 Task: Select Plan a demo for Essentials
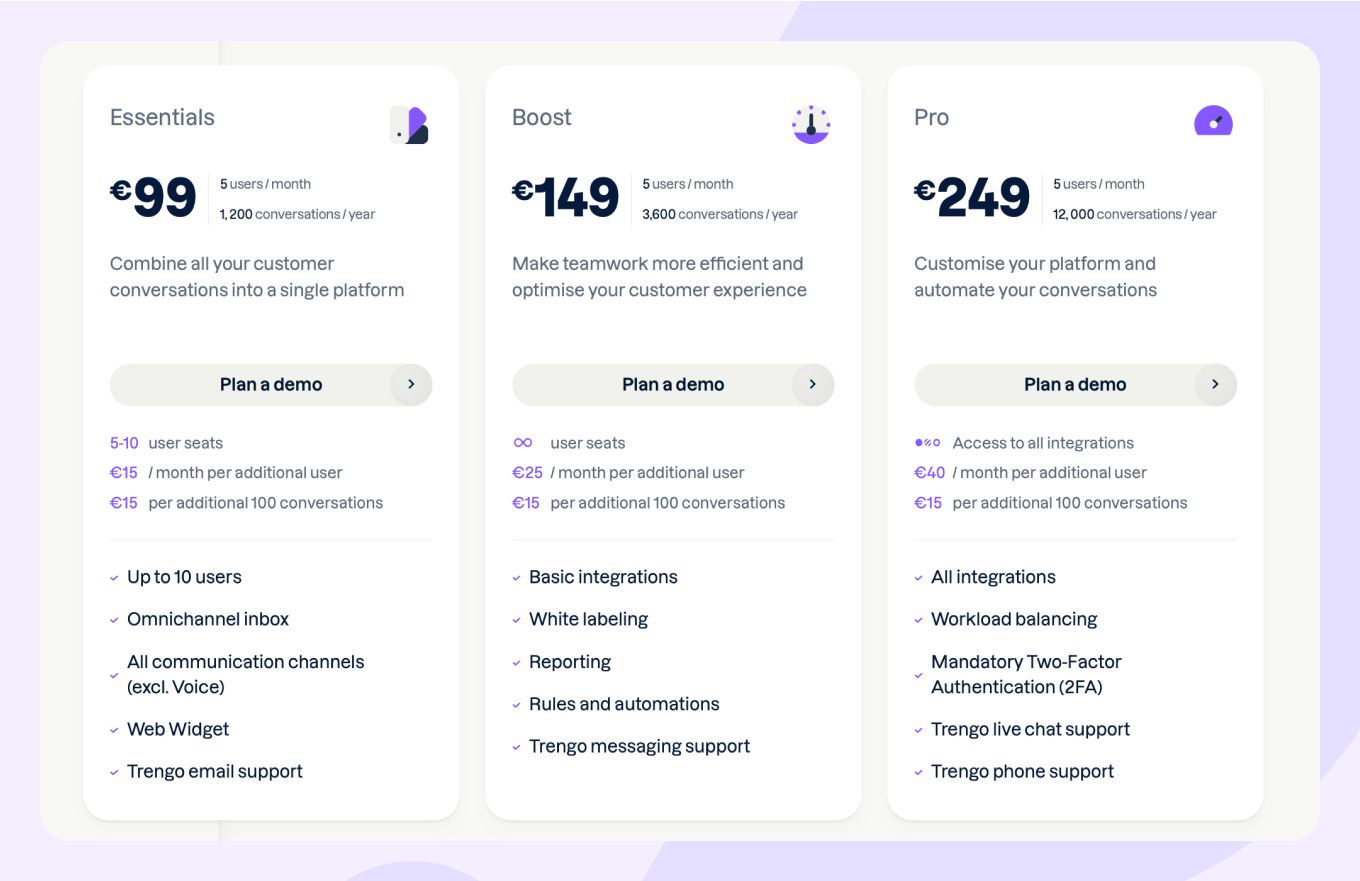[271, 385]
